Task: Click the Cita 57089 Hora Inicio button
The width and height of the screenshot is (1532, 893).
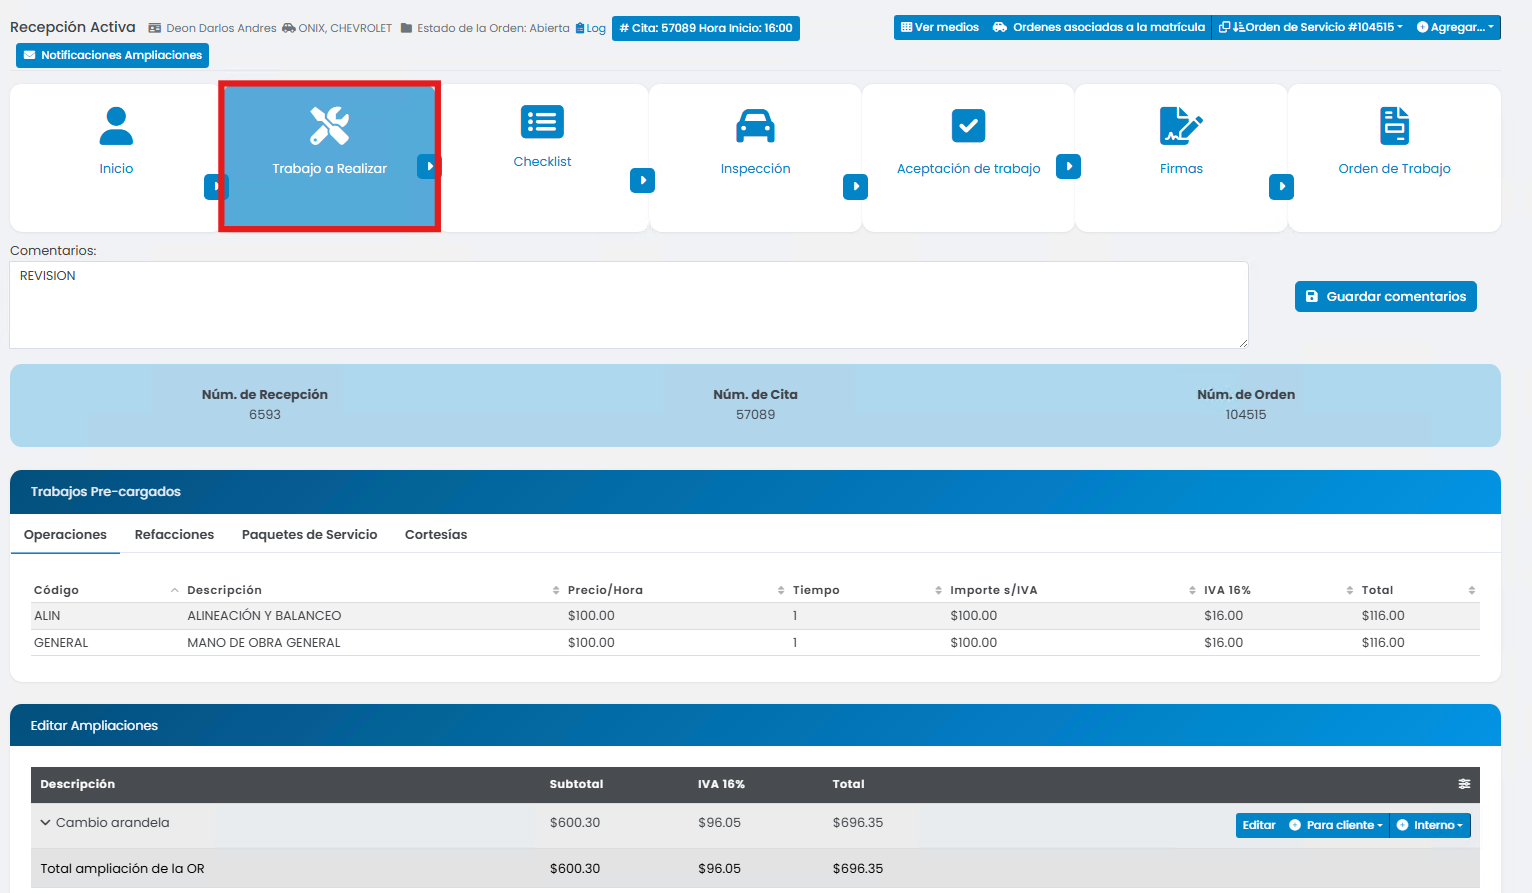Action: point(706,28)
